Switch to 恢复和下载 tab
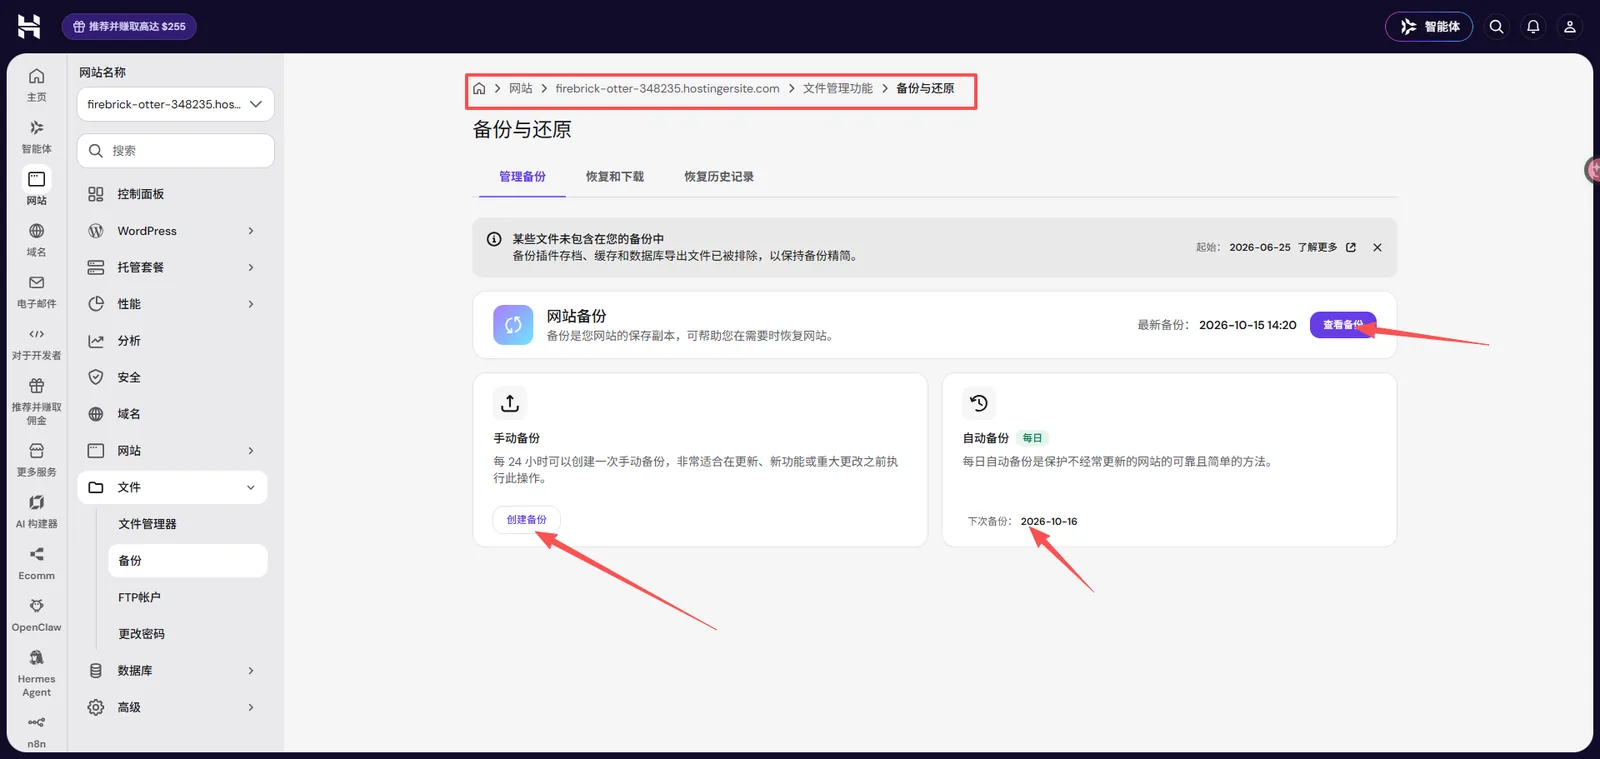1600x759 pixels. point(615,177)
